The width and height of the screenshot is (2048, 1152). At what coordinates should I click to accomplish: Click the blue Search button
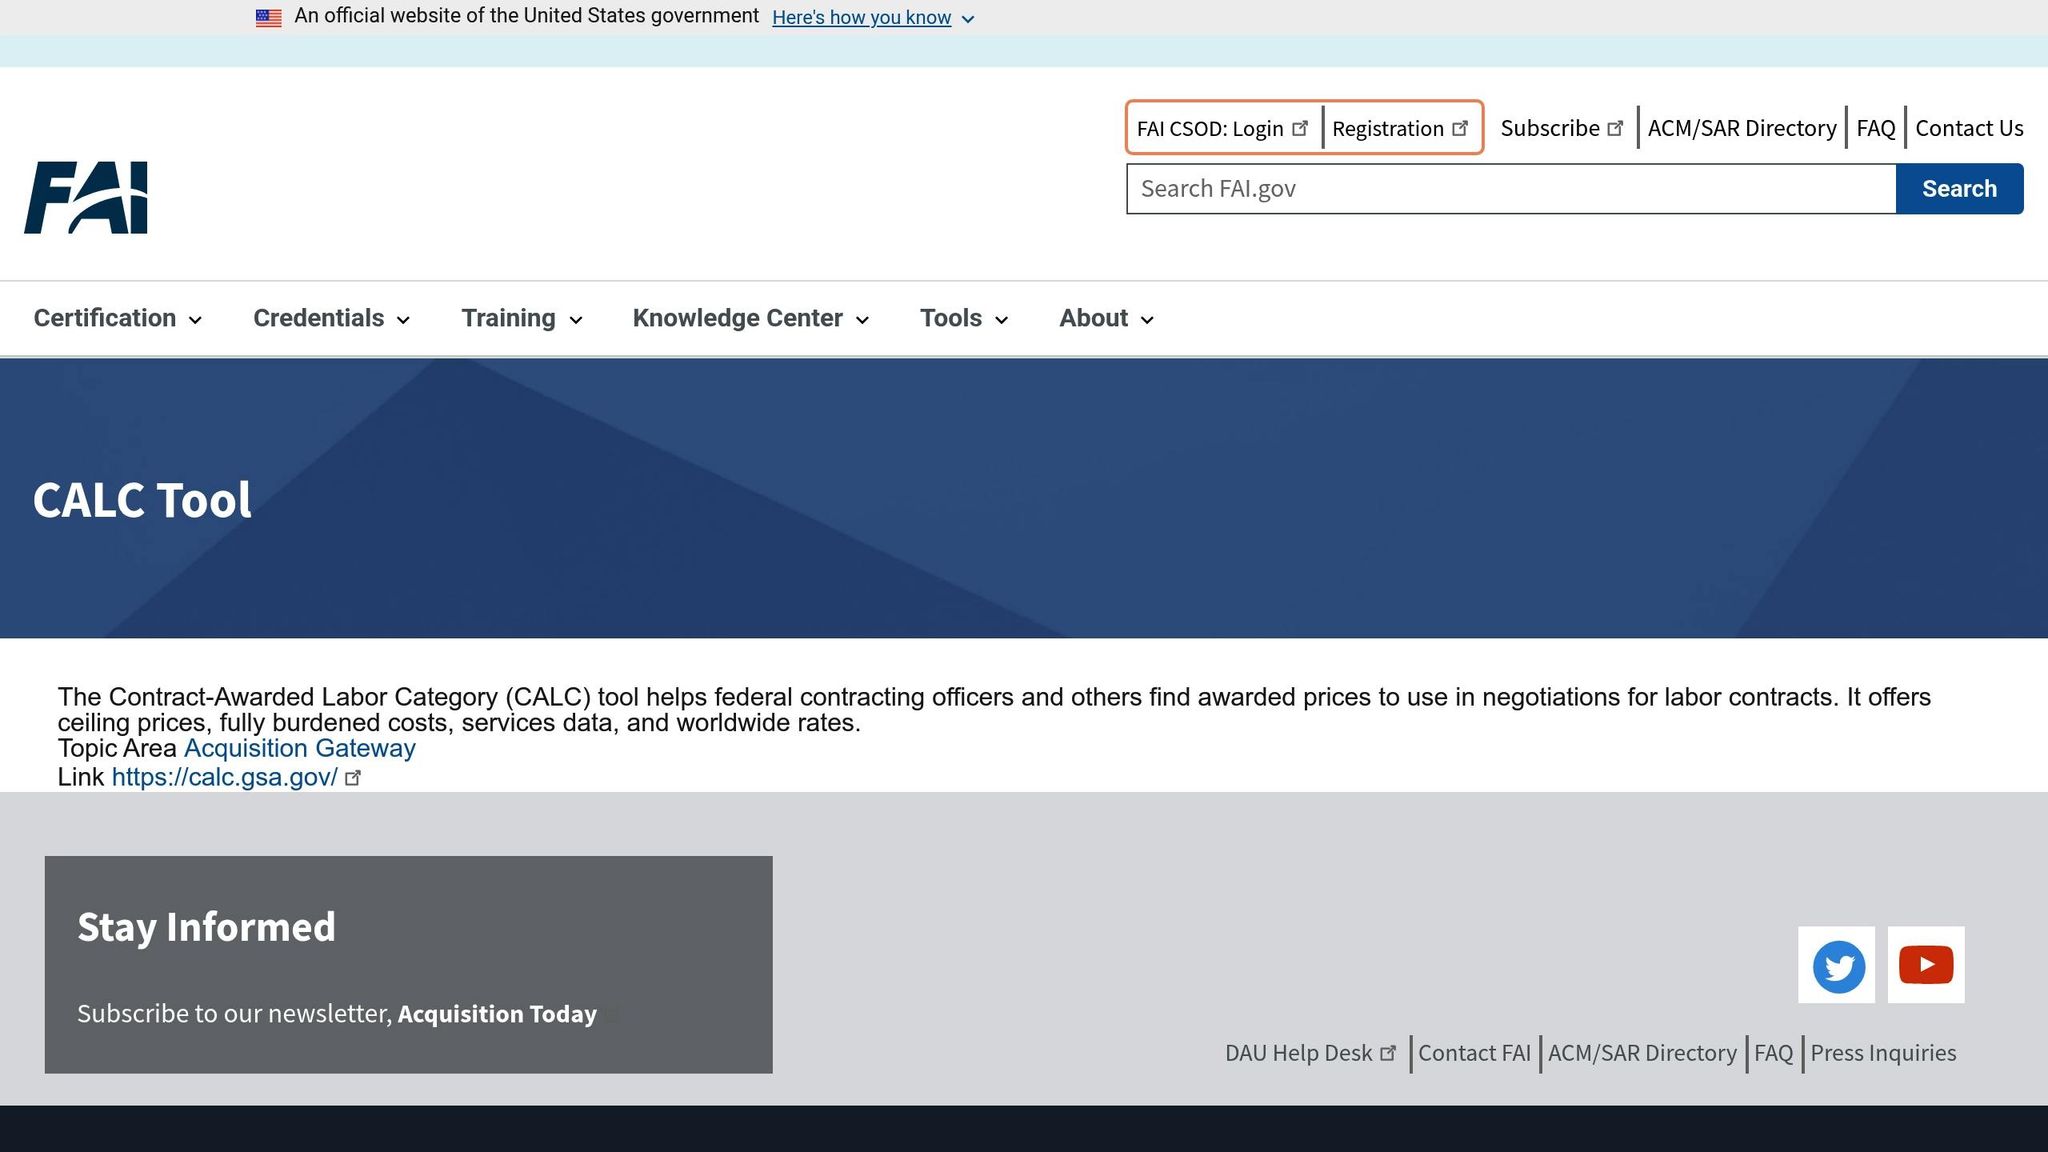pyautogui.click(x=1959, y=189)
